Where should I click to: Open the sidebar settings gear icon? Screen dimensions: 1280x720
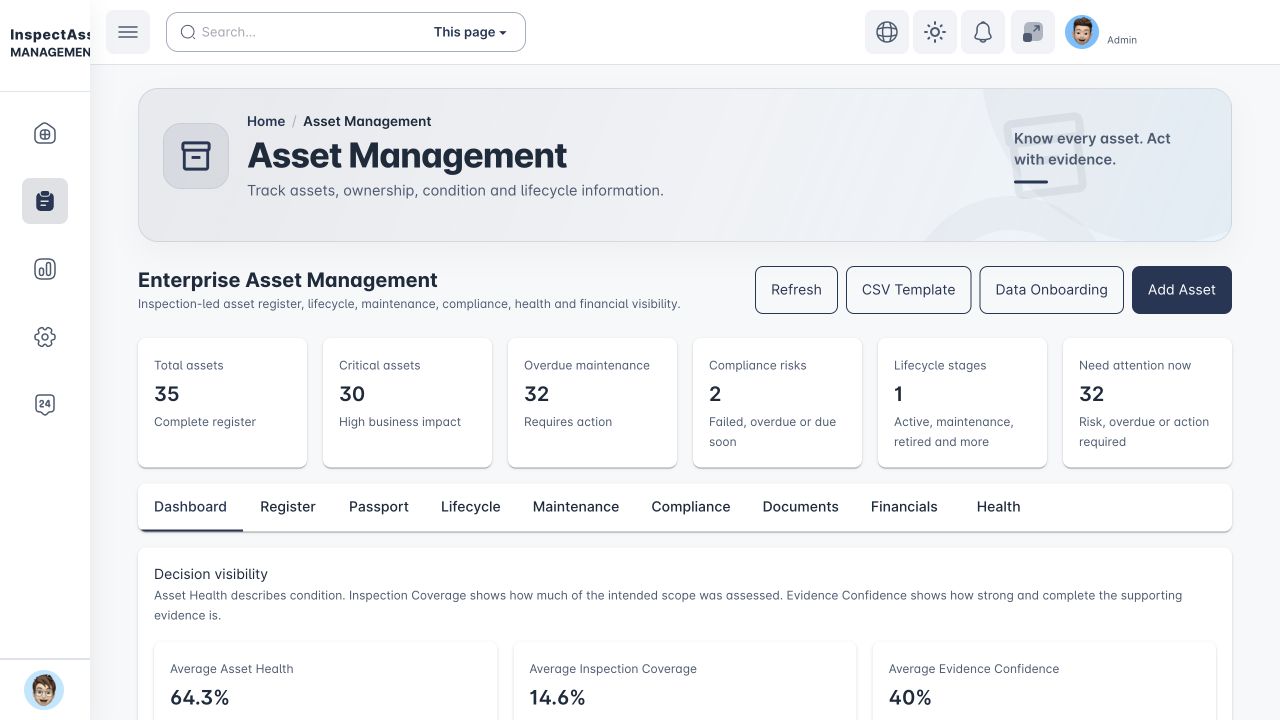click(45, 337)
